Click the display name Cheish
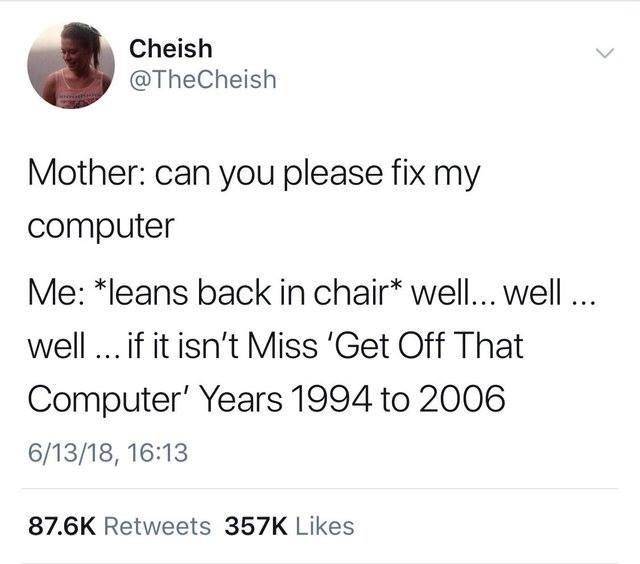Viewport: 640px width, 564px height. coord(171,48)
